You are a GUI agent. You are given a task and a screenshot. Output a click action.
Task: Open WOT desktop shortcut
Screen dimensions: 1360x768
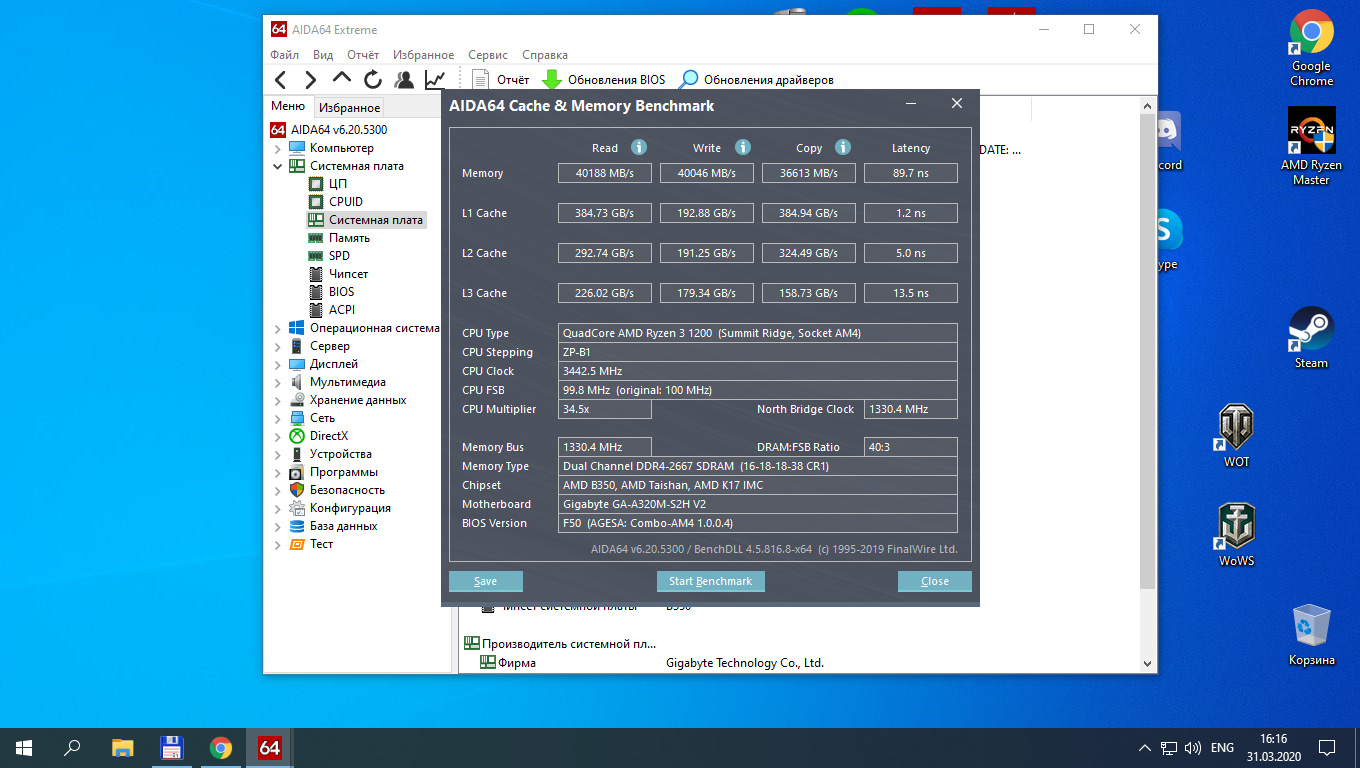pos(1237,436)
